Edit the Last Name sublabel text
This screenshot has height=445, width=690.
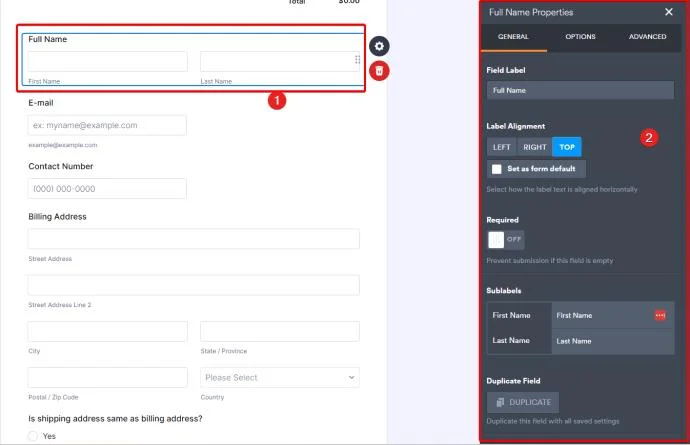point(610,341)
